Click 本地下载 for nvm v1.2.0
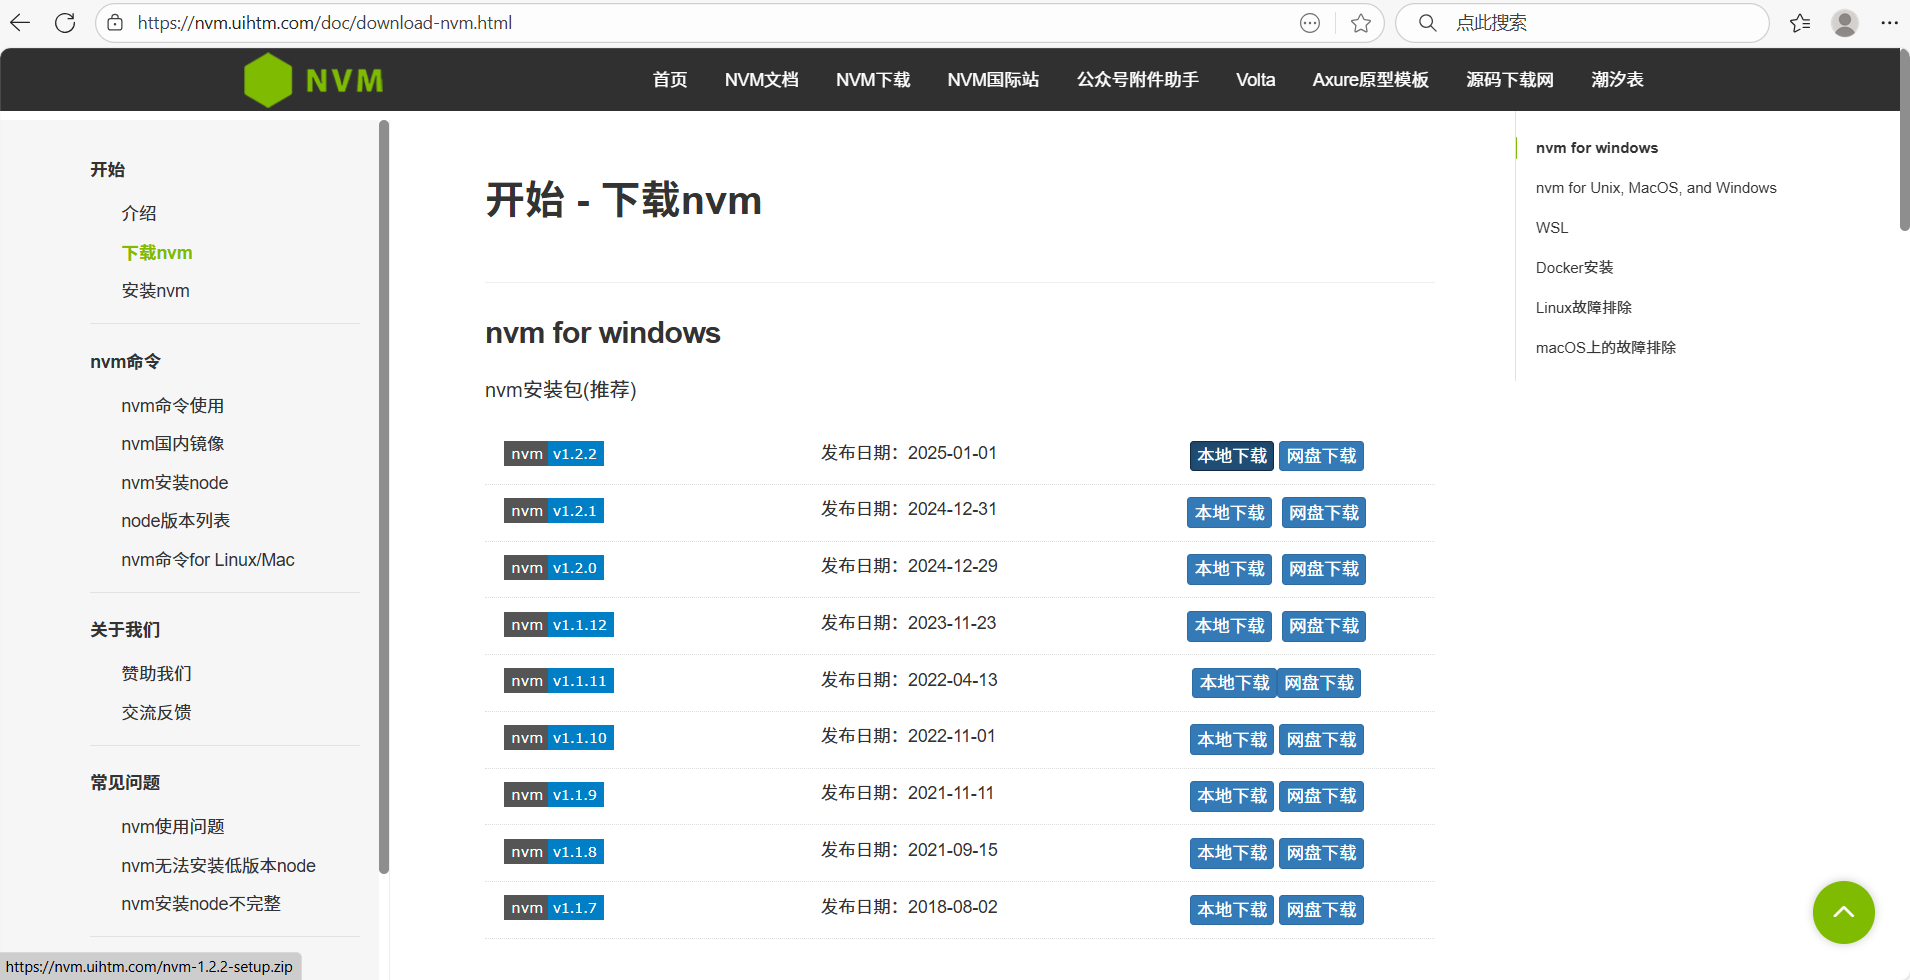Screen dimensions: 1910x980 [x=1229, y=569]
